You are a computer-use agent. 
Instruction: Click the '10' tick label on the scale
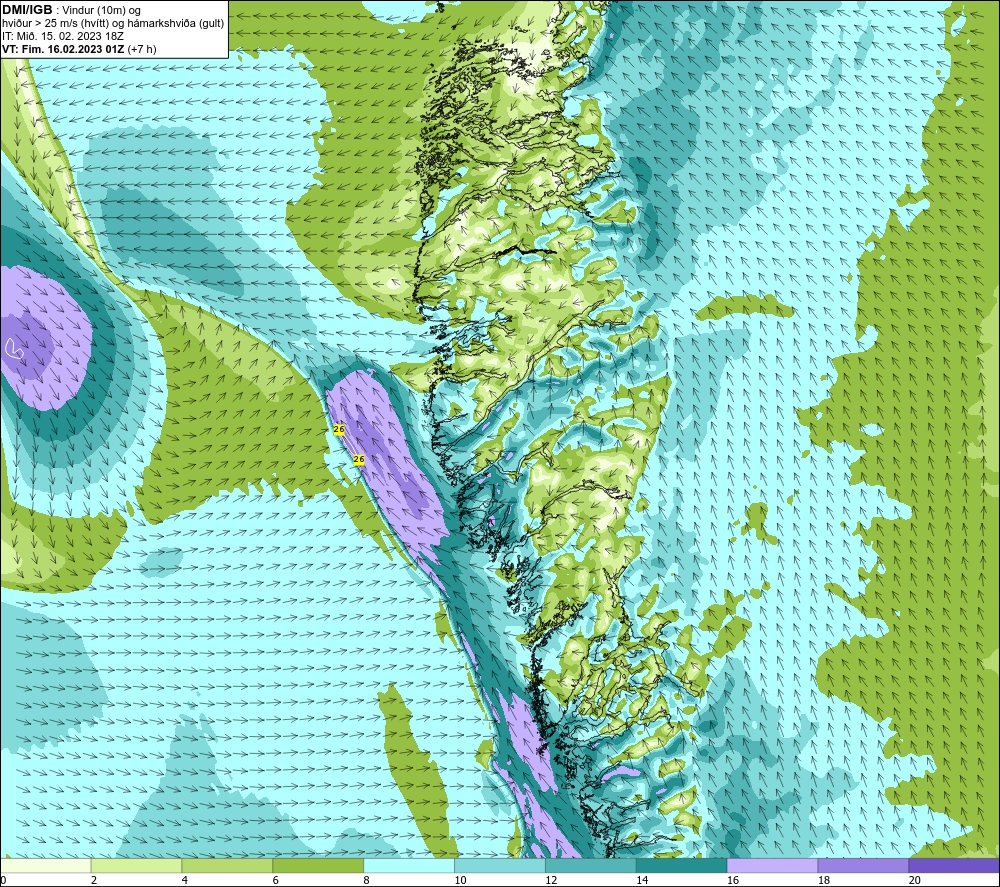(x=460, y=880)
